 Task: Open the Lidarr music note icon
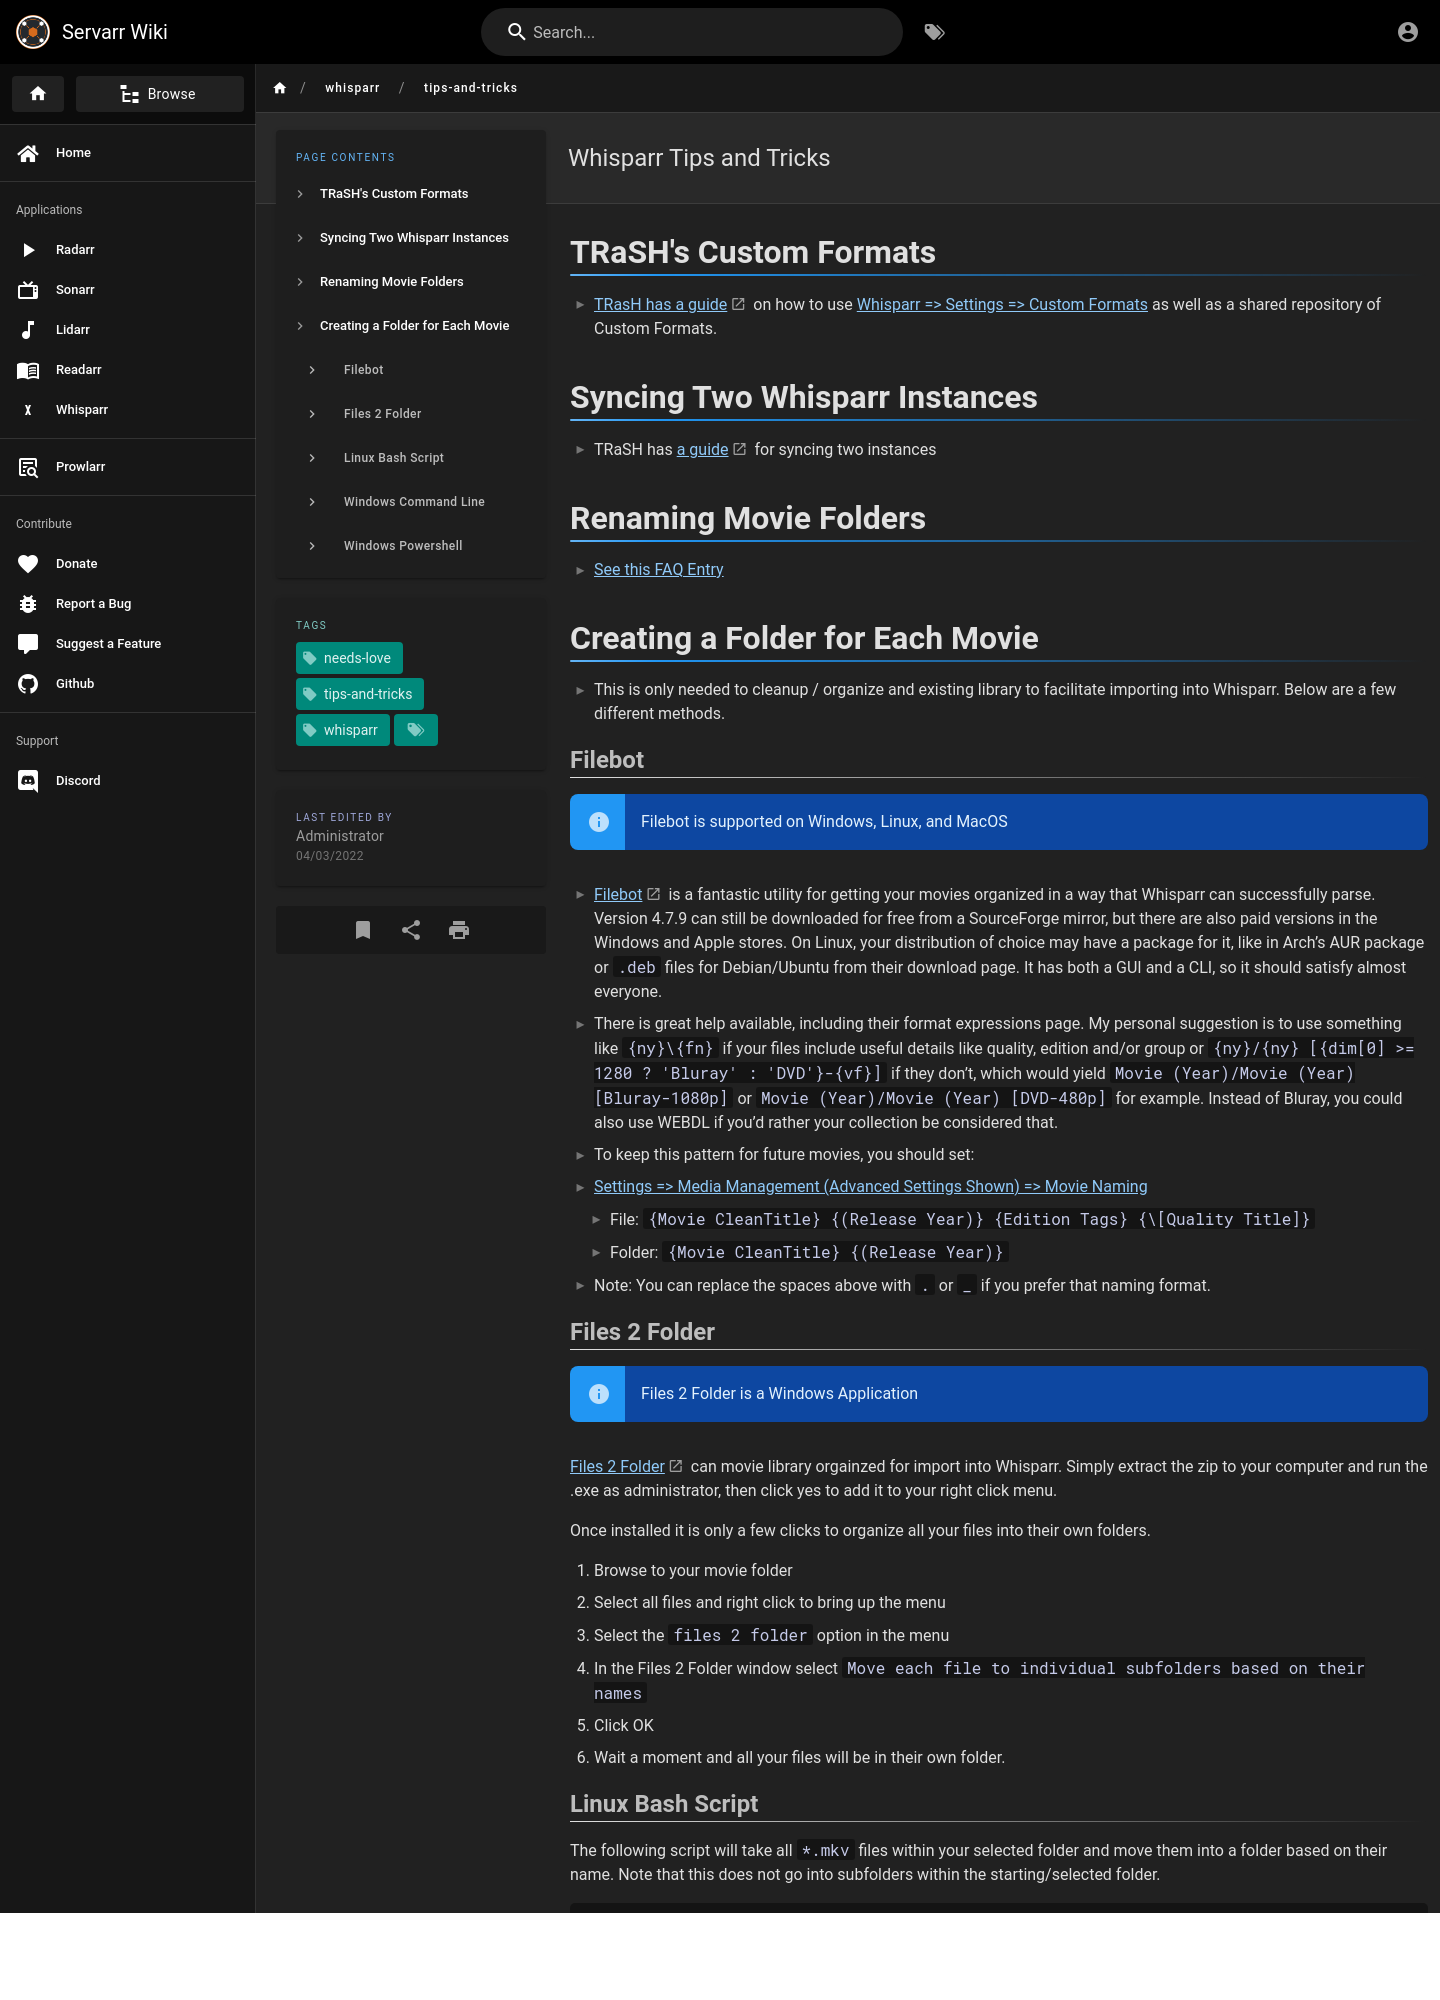[28, 330]
